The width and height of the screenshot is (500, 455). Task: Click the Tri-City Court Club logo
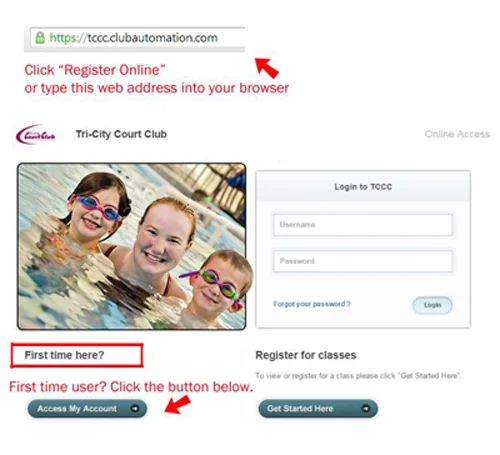pyautogui.click(x=36, y=134)
